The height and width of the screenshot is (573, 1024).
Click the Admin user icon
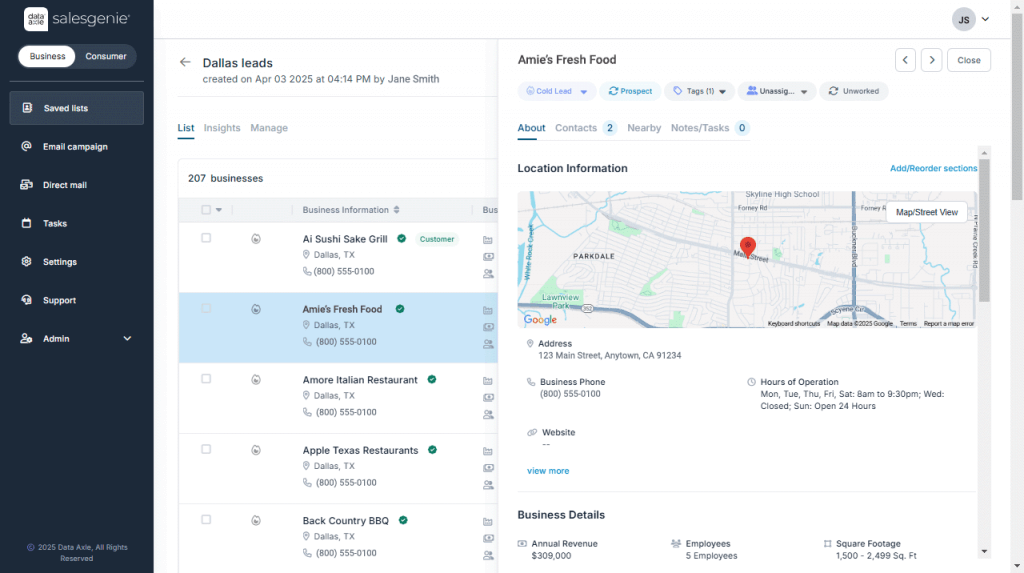tap(26, 338)
